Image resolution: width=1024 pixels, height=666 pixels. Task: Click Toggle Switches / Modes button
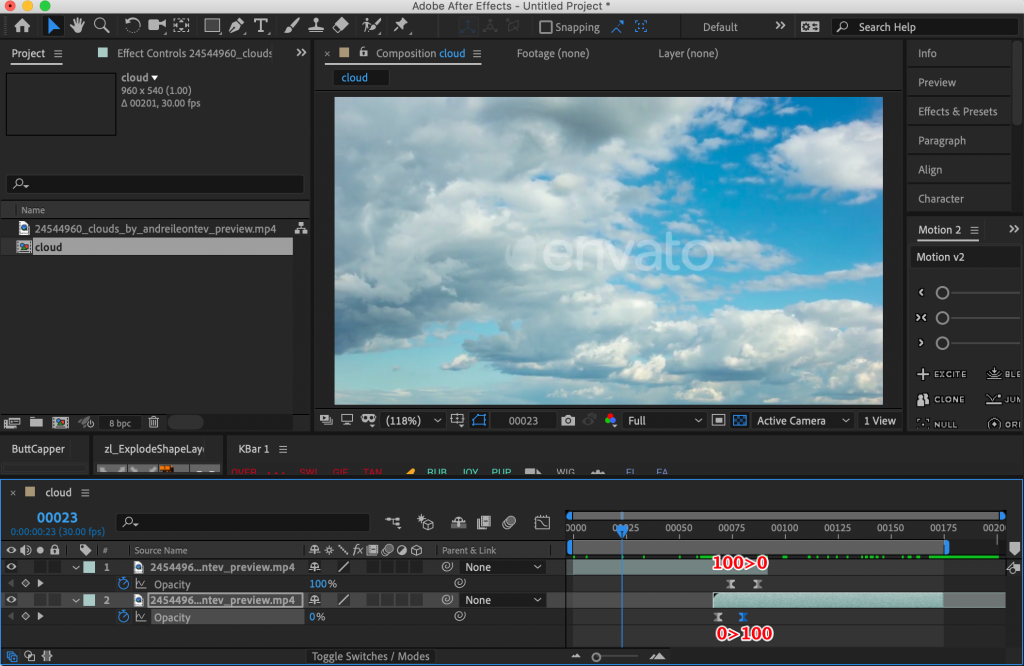pyautogui.click(x=370, y=656)
